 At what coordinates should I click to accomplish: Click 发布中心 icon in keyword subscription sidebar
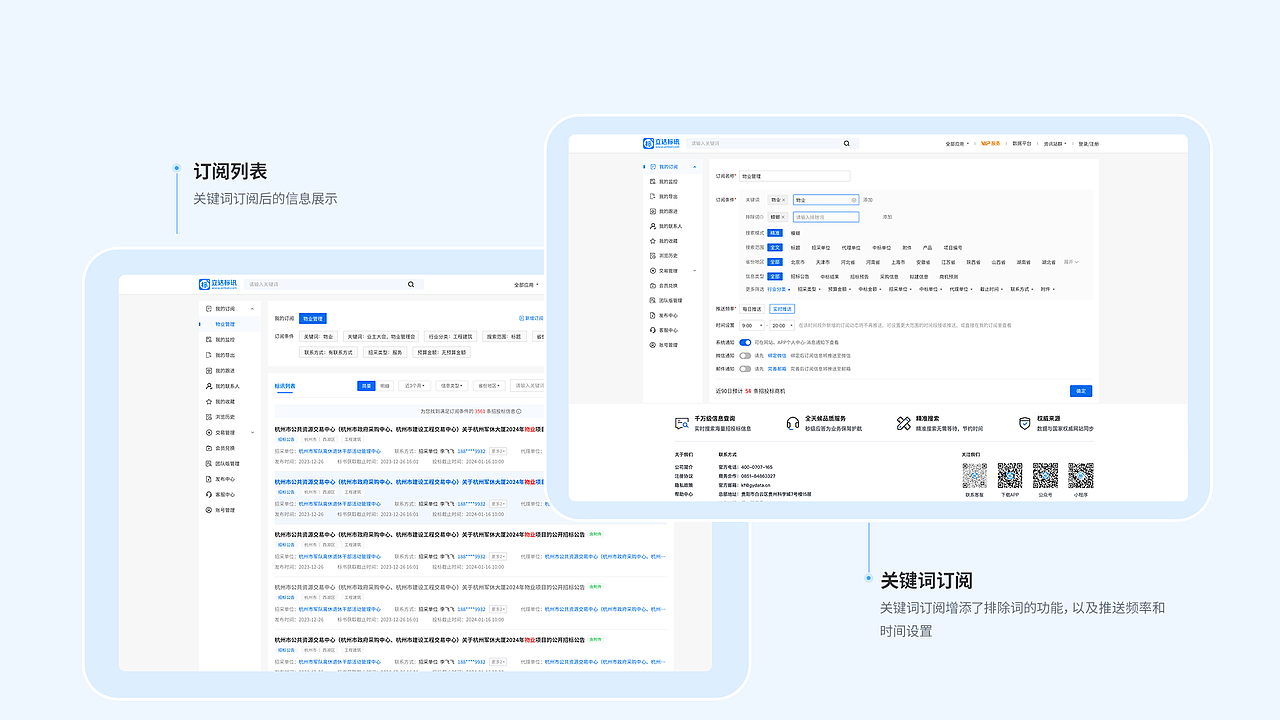point(652,315)
